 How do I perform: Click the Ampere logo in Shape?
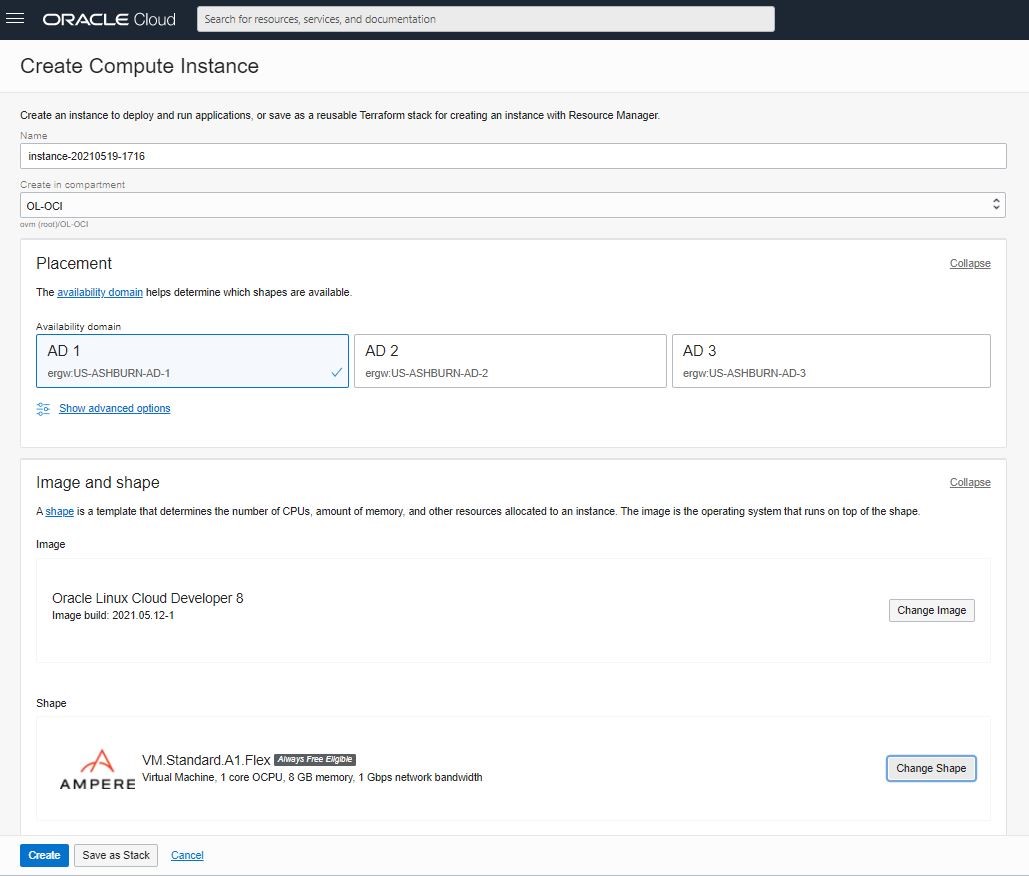[x=97, y=769]
